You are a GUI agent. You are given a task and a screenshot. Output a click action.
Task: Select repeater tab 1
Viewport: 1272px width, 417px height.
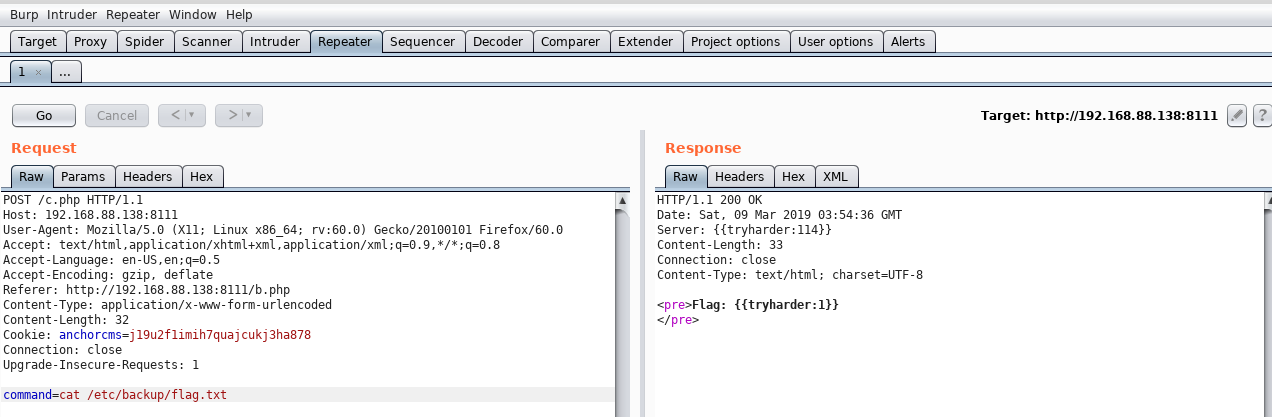[x=22, y=73]
